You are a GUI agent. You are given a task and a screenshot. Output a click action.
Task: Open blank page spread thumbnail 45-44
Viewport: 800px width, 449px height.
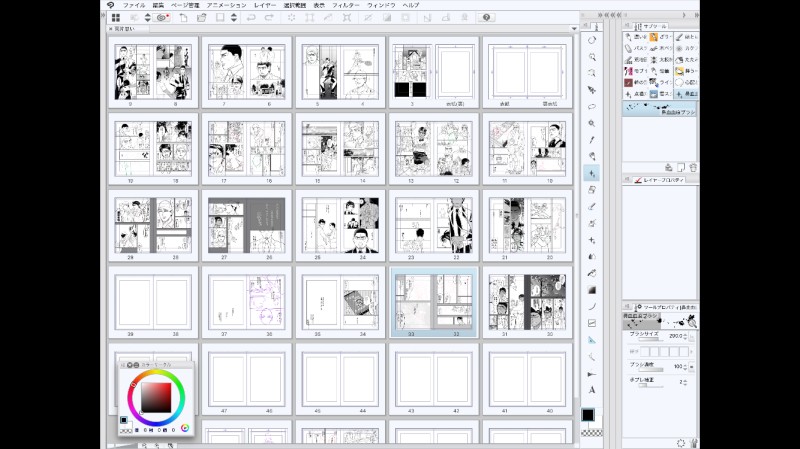click(340, 379)
